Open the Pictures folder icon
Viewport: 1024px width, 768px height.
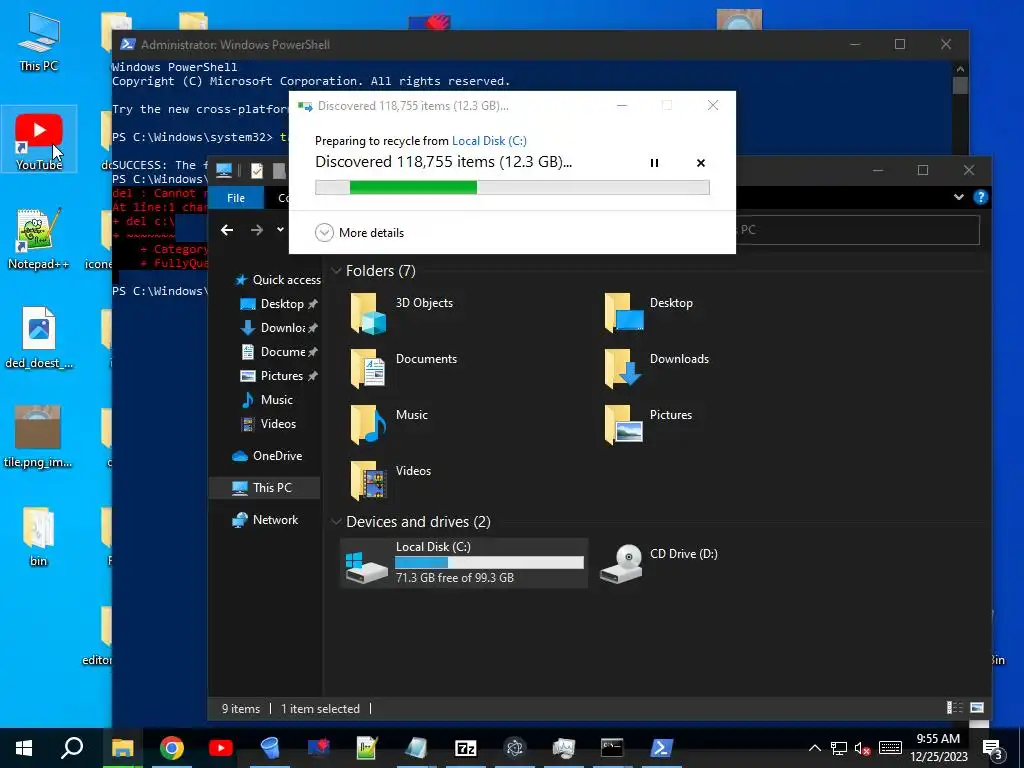point(624,424)
